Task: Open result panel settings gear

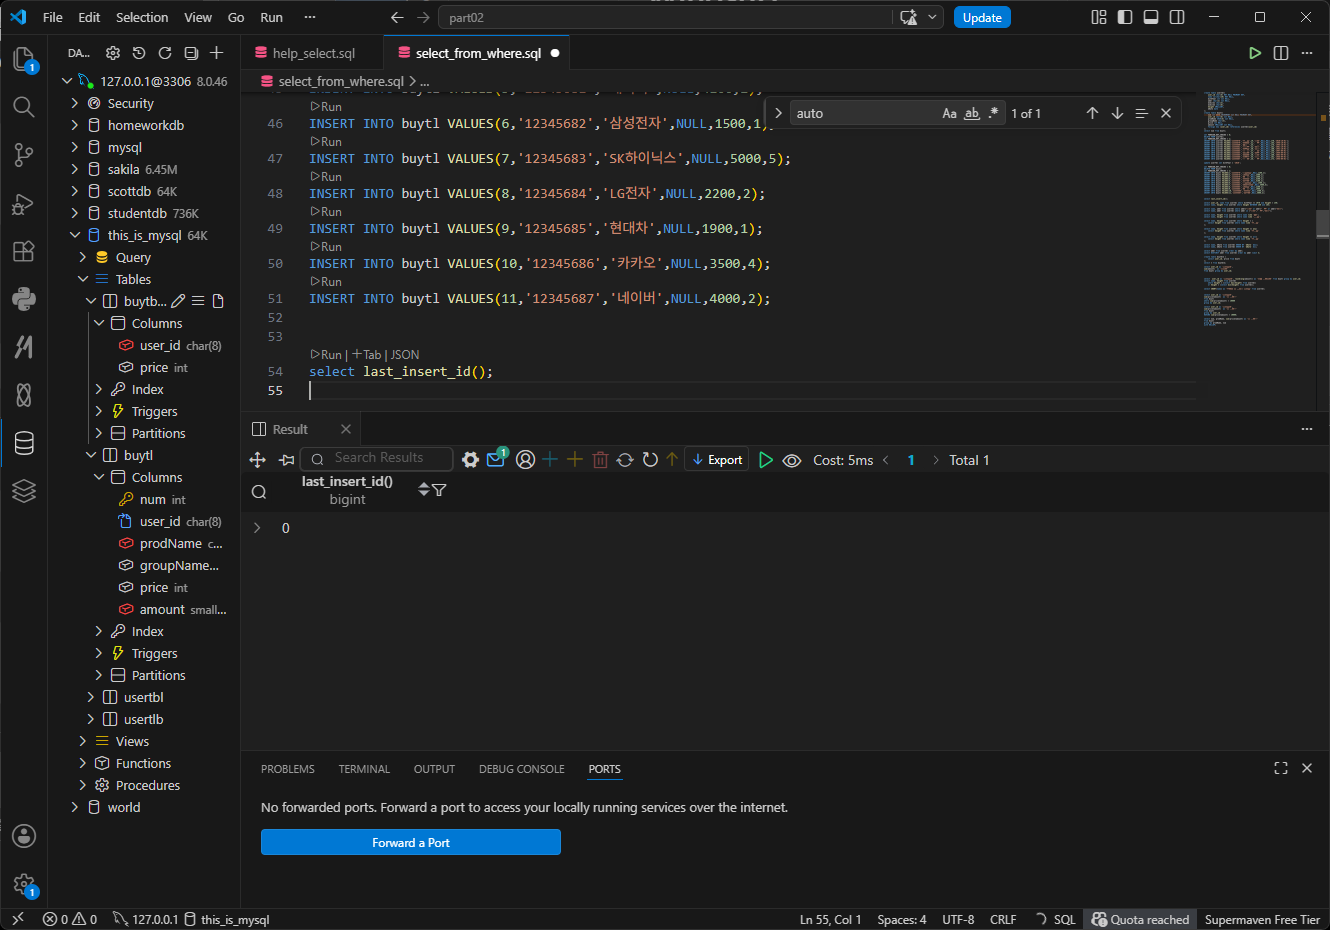Action: click(470, 460)
